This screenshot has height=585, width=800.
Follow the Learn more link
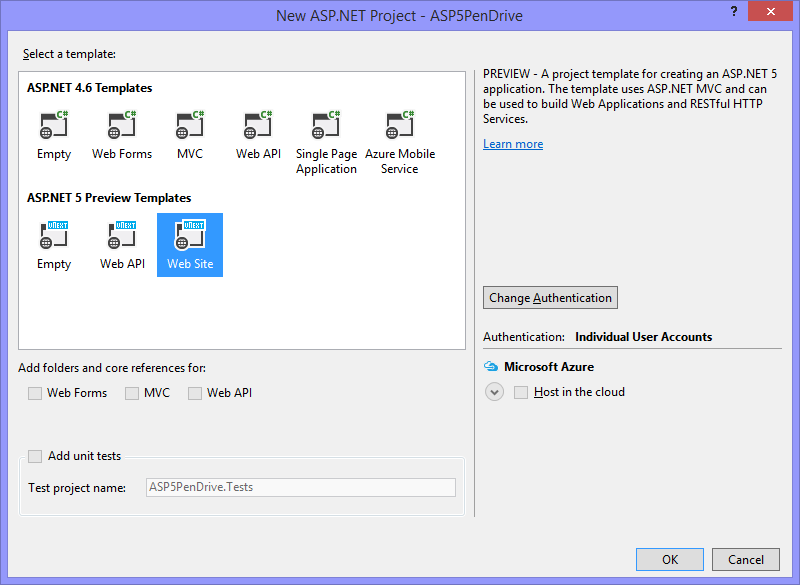coord(513,144)
